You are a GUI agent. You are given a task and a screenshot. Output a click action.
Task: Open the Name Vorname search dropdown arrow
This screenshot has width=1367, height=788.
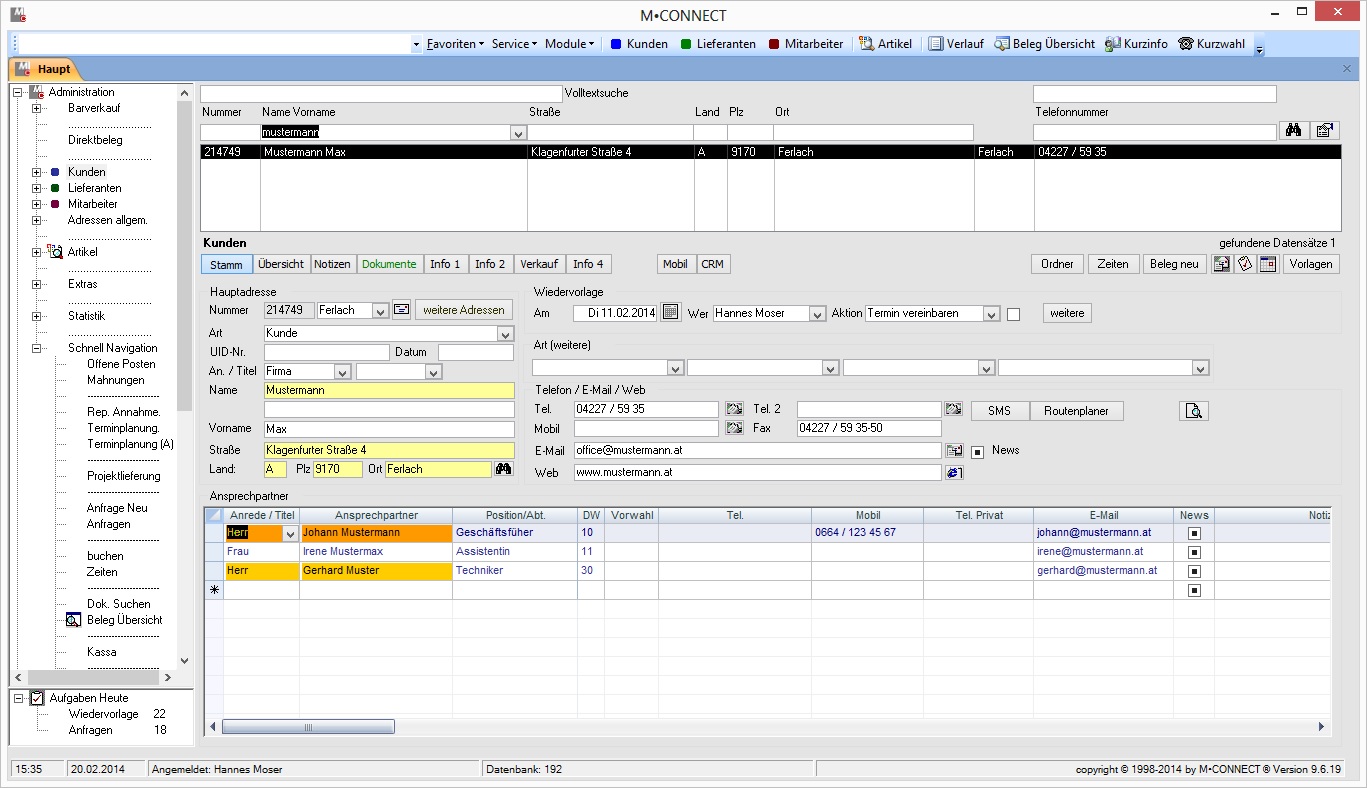tap(518, 132)
